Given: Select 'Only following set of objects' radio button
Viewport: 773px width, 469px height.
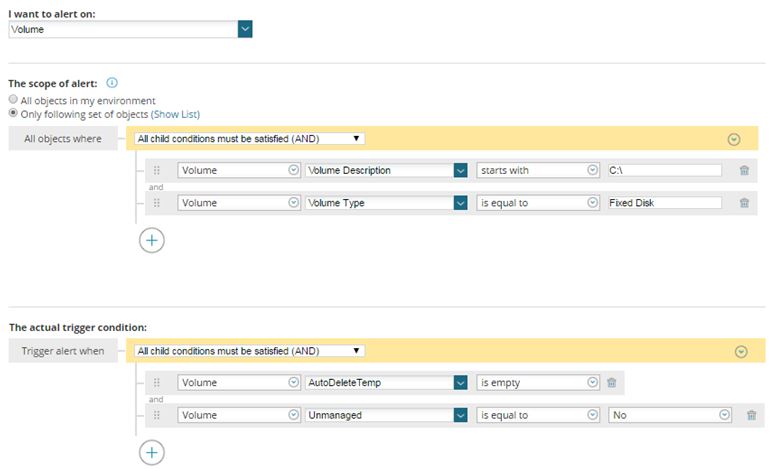Looking at the screenshot, I should (13, 113).
